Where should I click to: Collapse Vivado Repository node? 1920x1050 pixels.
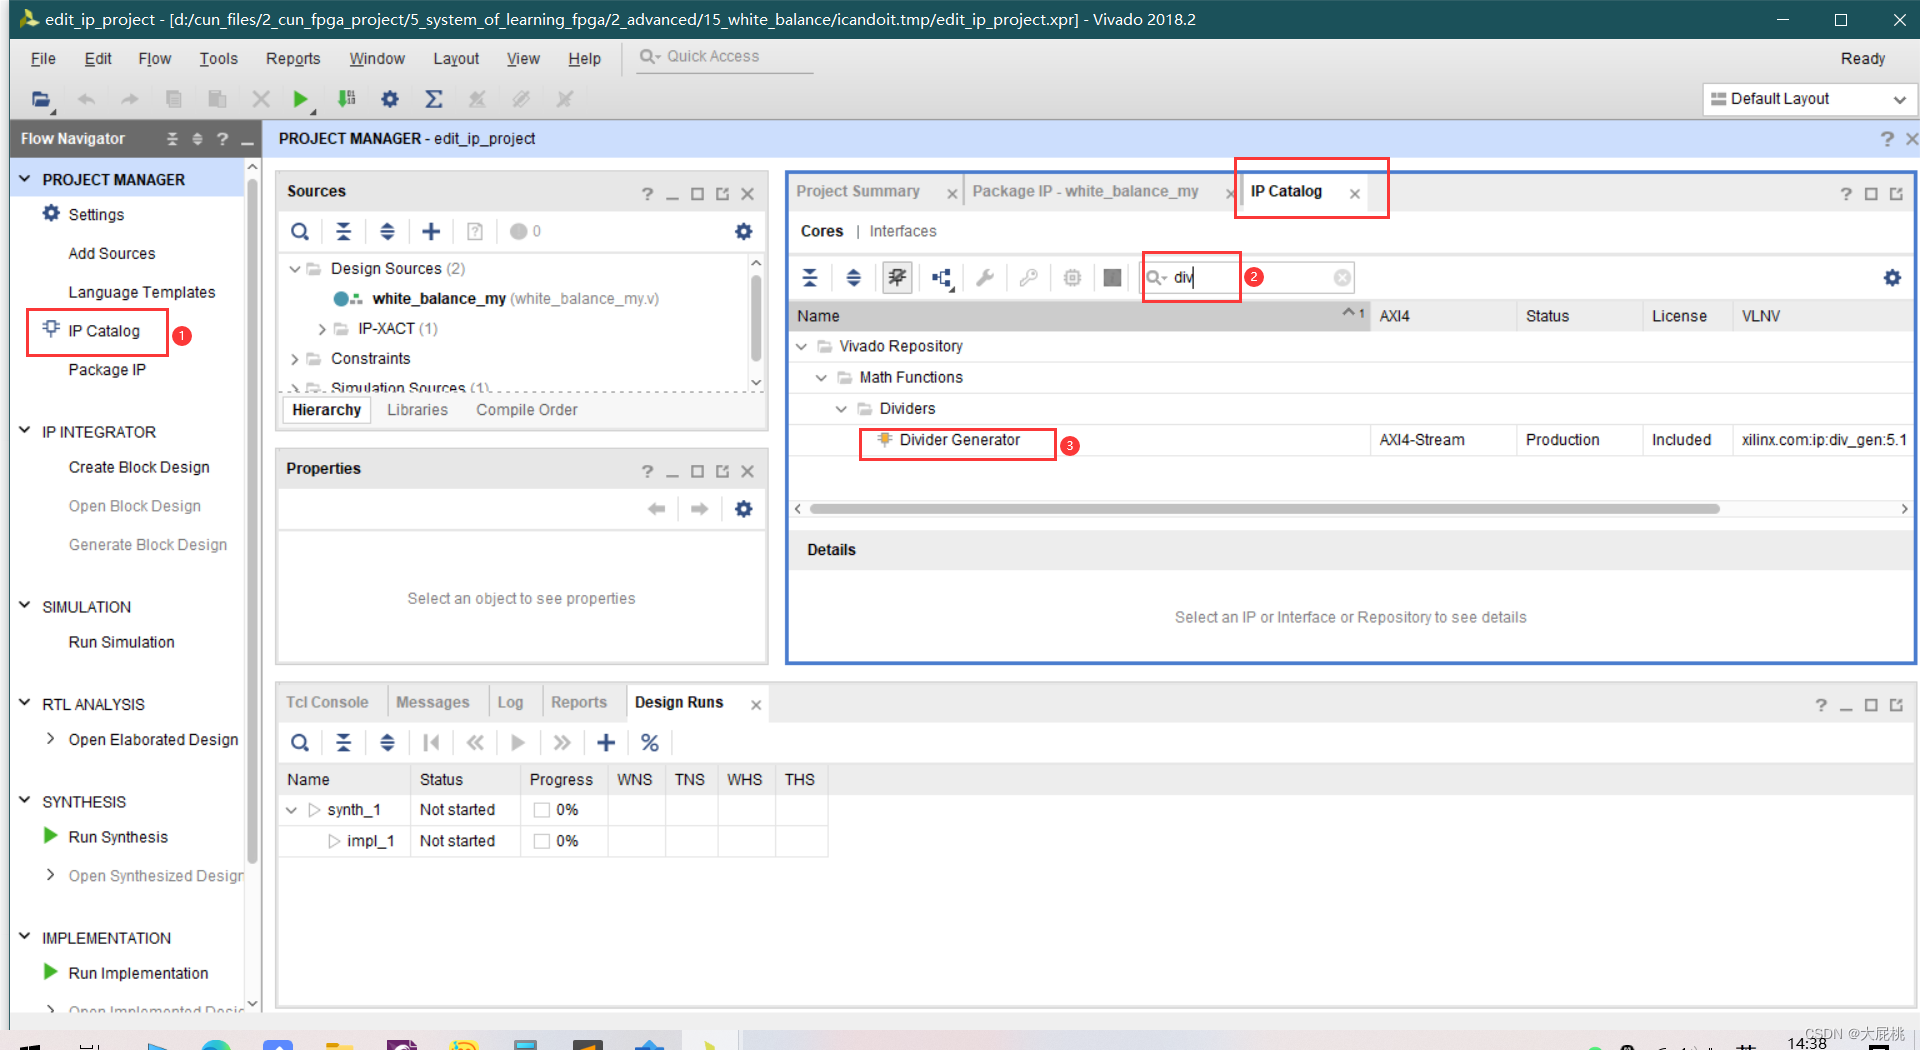click(x=802, y=347)
